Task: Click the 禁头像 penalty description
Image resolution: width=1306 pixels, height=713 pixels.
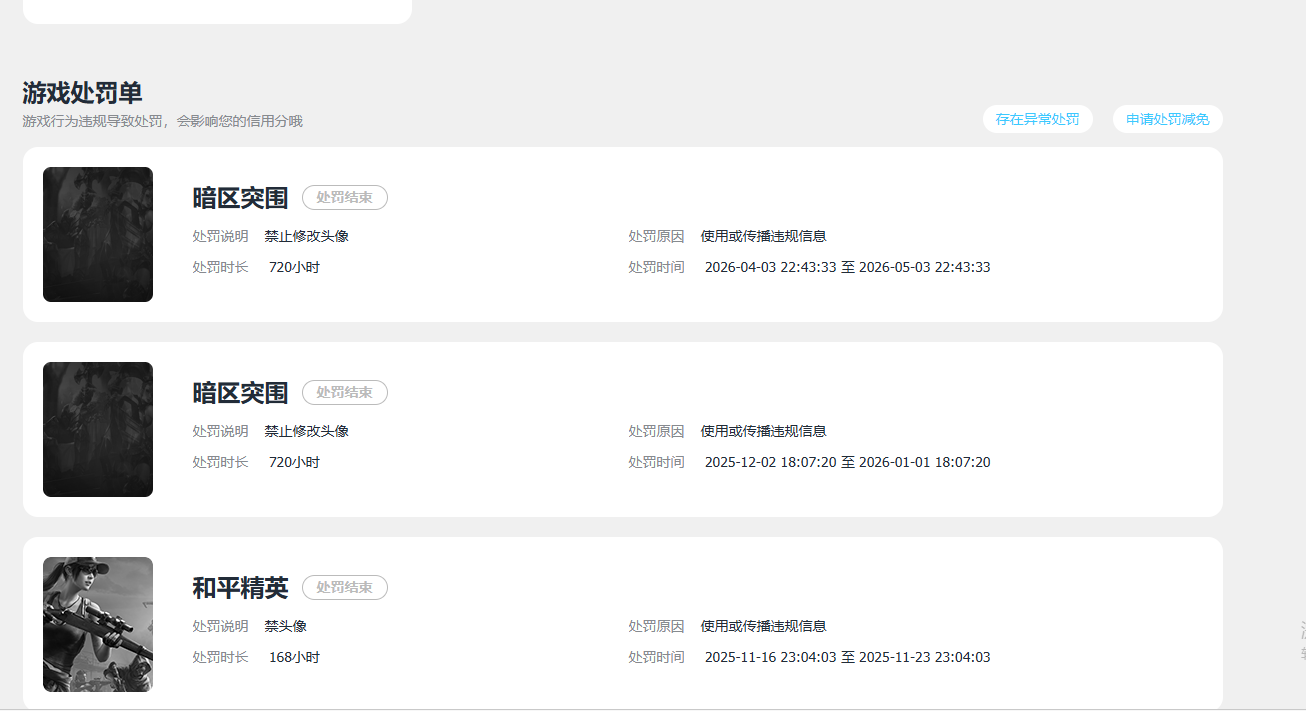Action: click(x=286, y=626)
